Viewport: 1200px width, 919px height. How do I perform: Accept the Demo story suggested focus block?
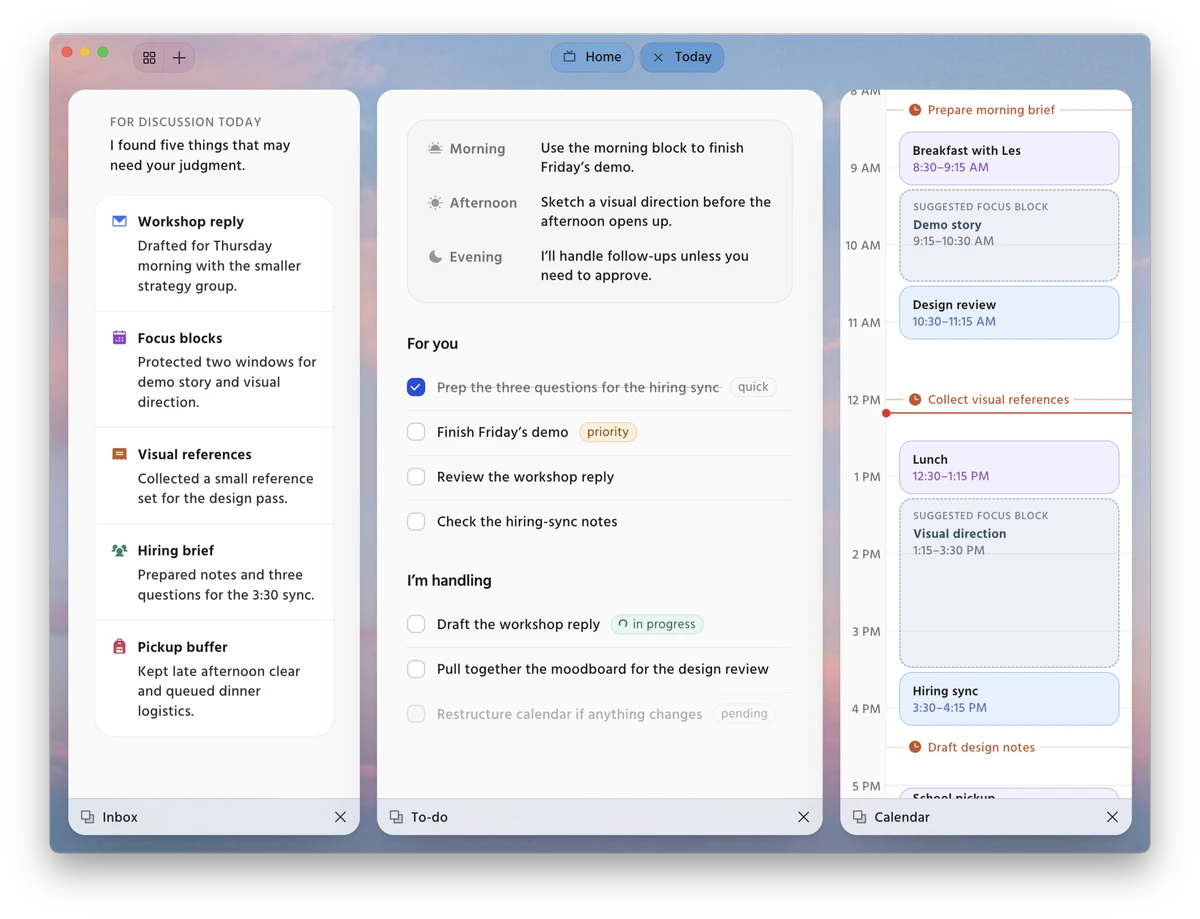1009,235
